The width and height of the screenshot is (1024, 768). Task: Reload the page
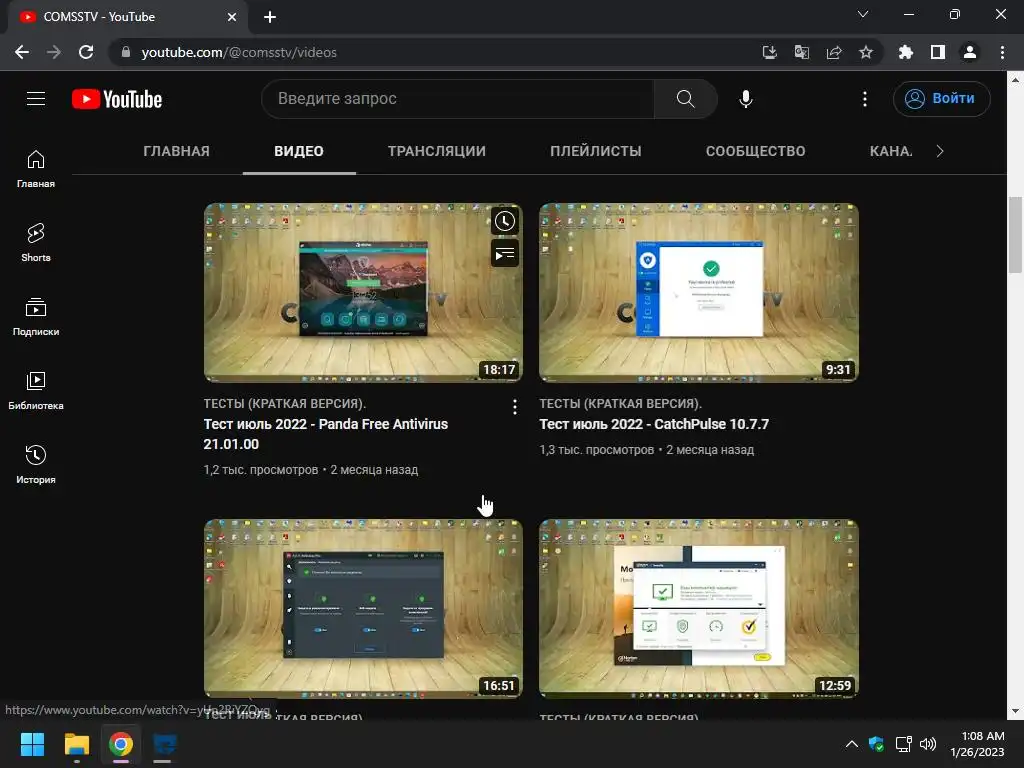click(x=86, y=52)
